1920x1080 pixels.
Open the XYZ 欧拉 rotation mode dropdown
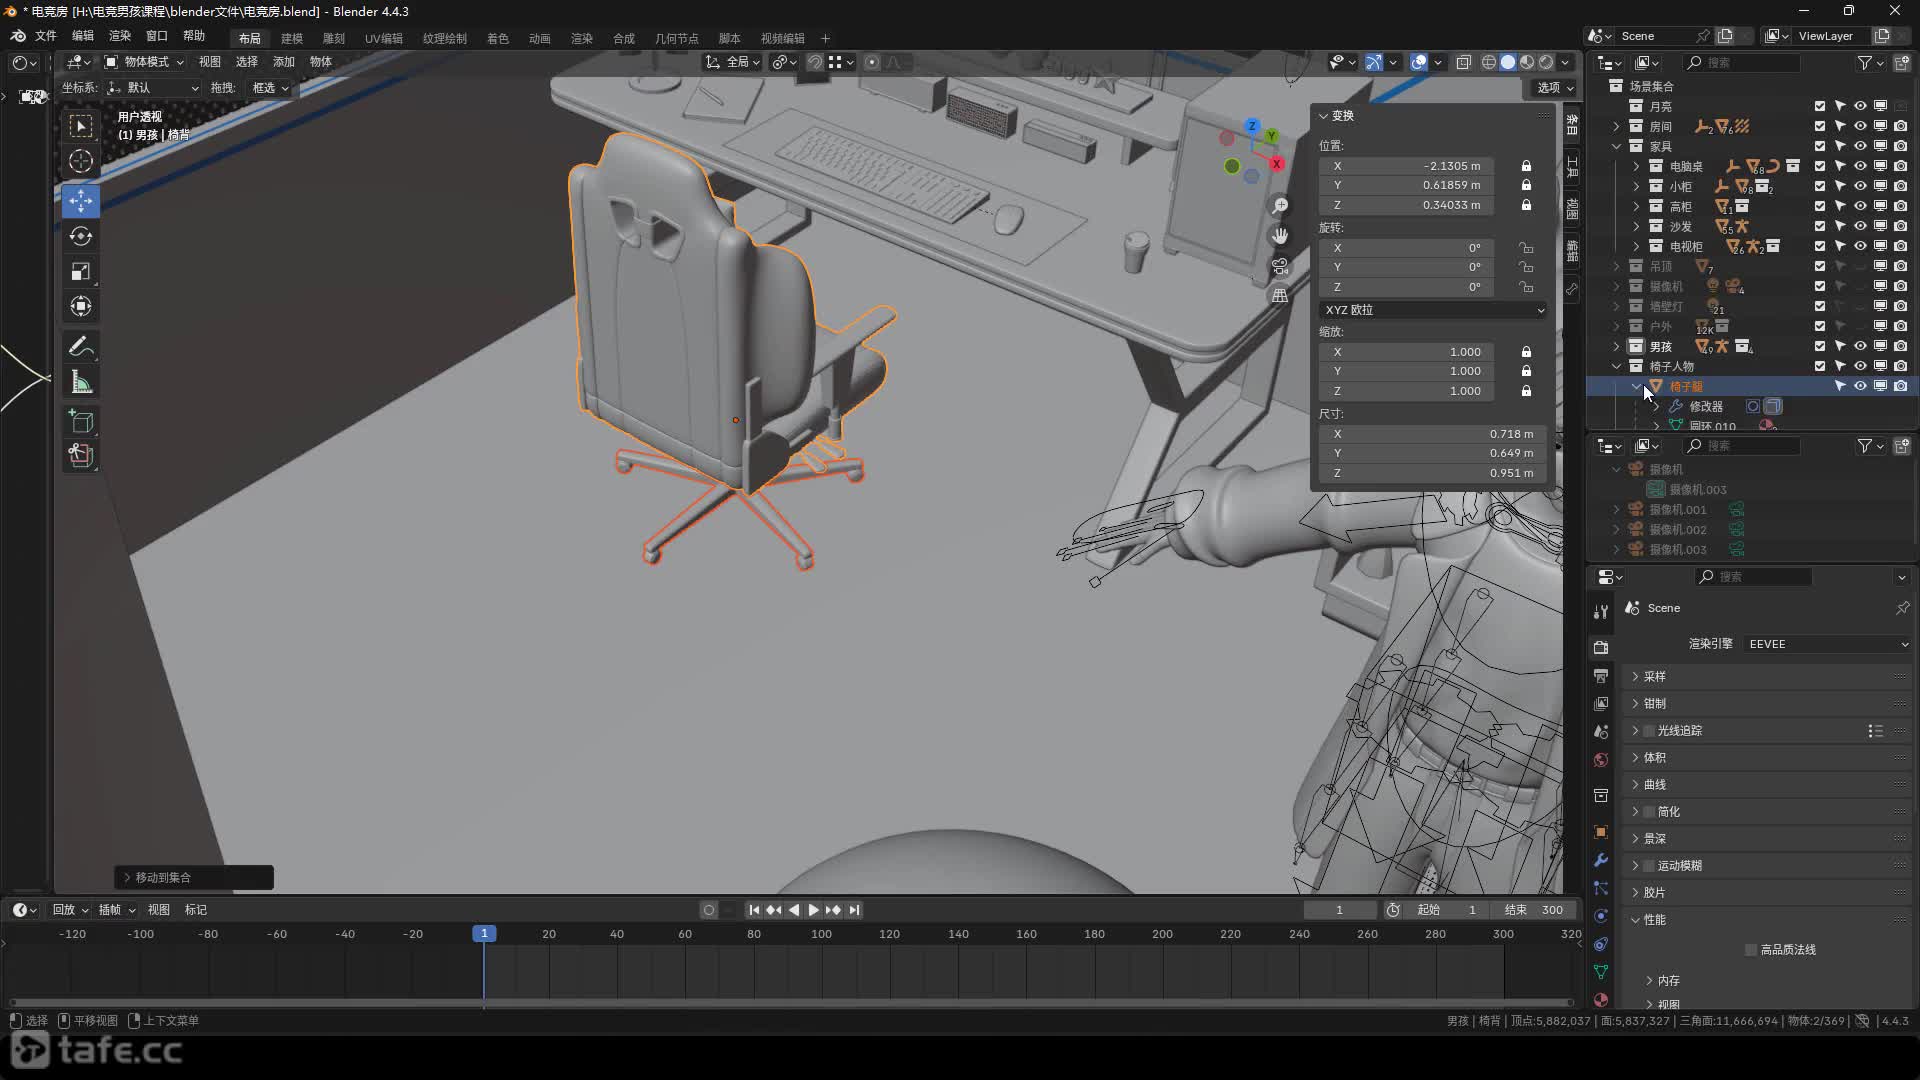click(1432, 310)
